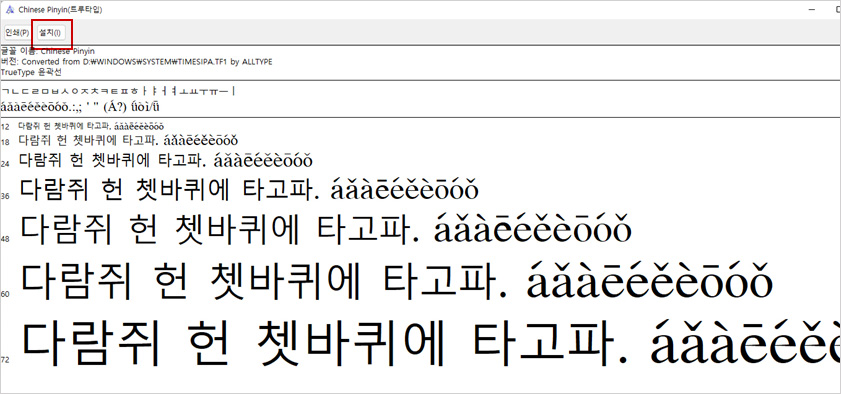Click the font viewer icon in title bar
This screenshot has width=841, height=394.
click(9, 10)
